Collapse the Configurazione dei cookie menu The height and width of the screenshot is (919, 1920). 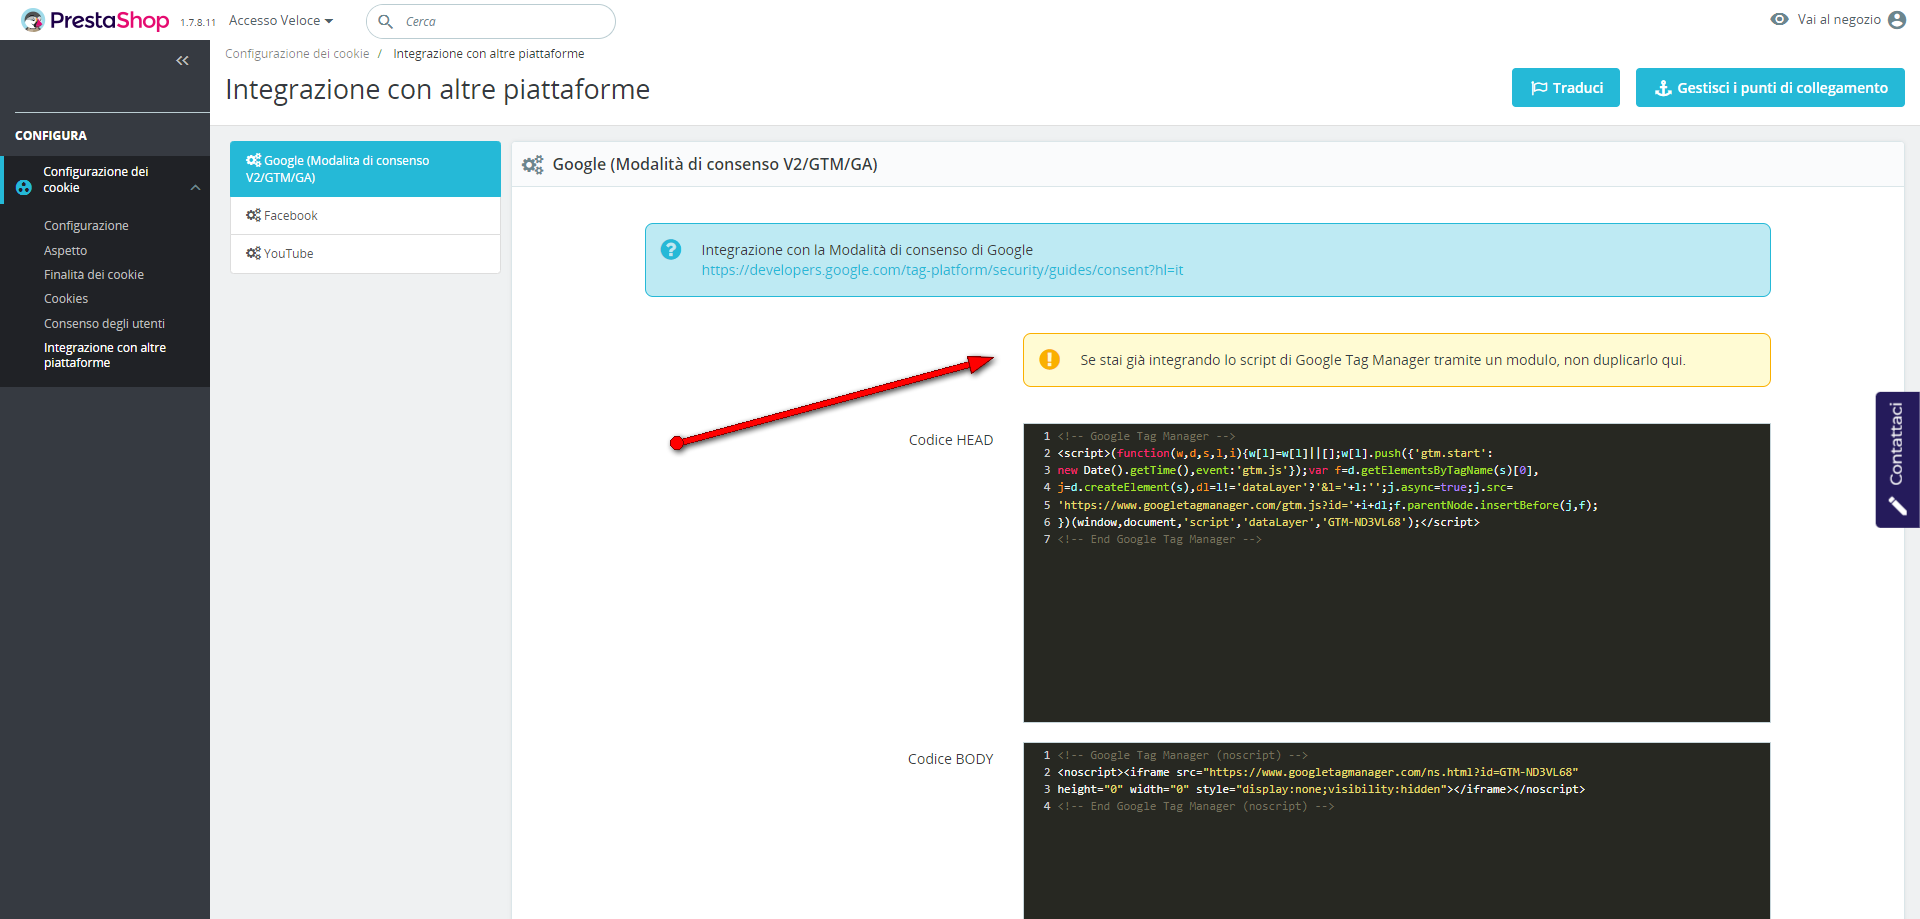point(196,187)
